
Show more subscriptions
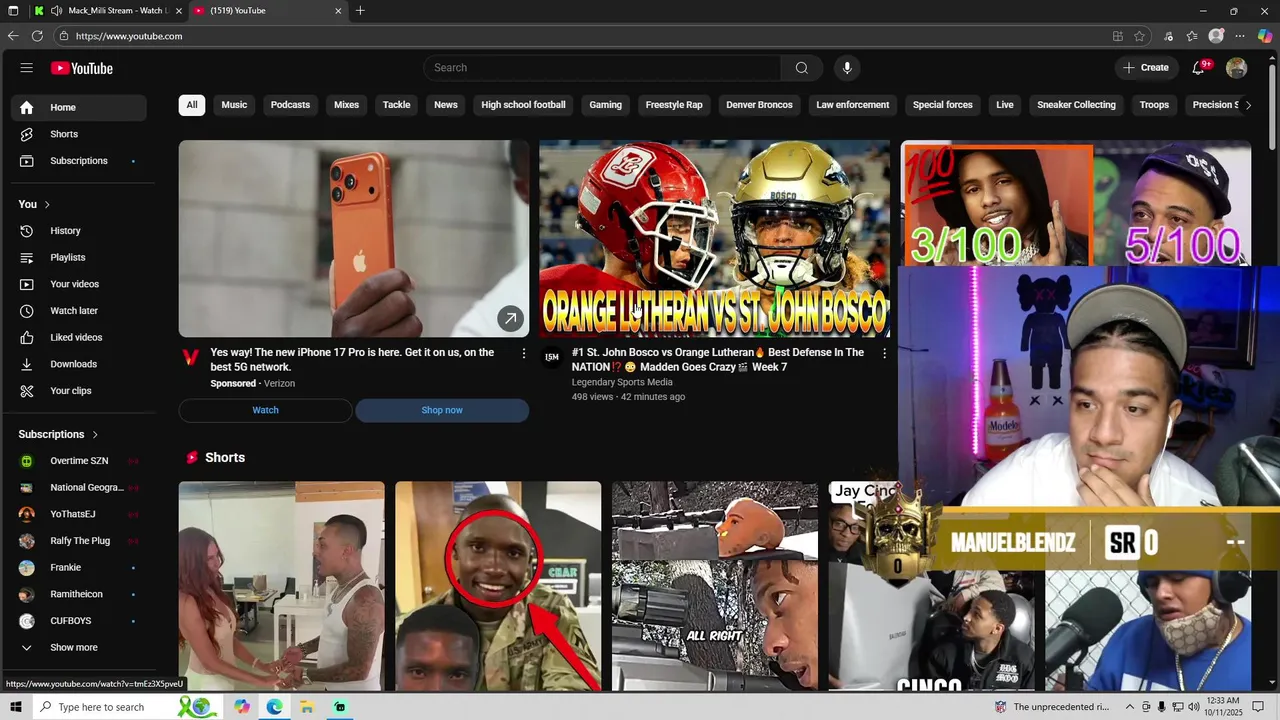[79, 648]
